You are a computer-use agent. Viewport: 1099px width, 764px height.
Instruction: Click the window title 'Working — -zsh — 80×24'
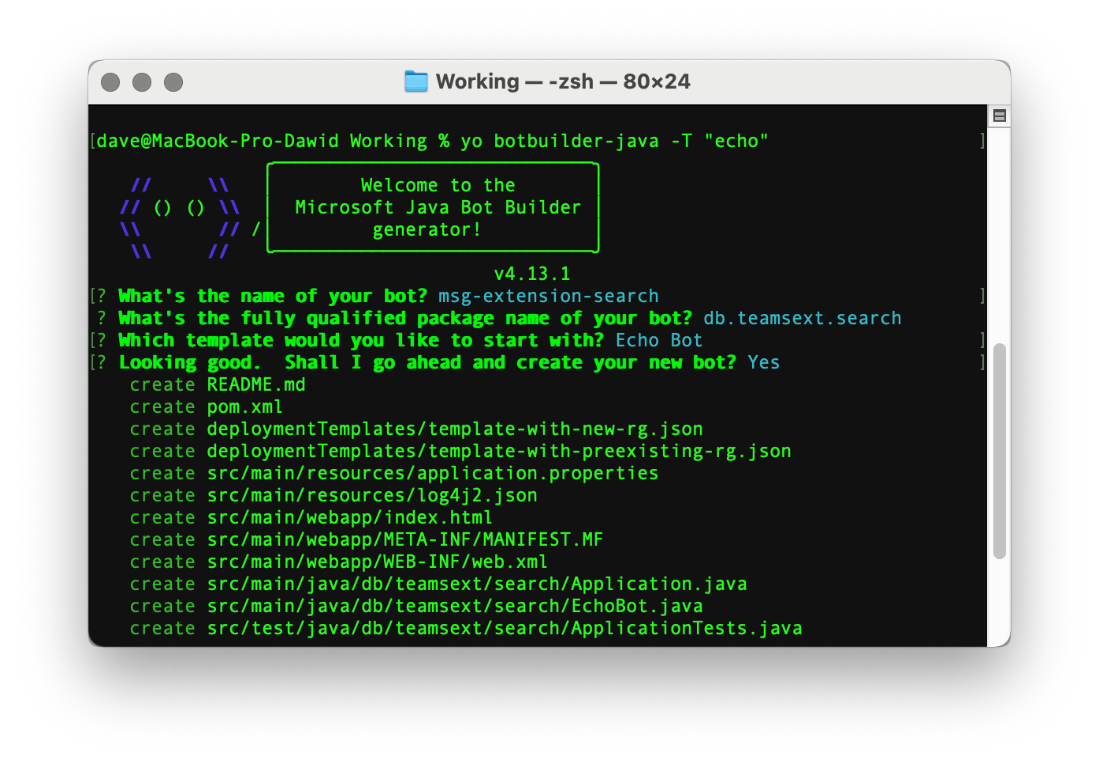[x=563, y=81]
